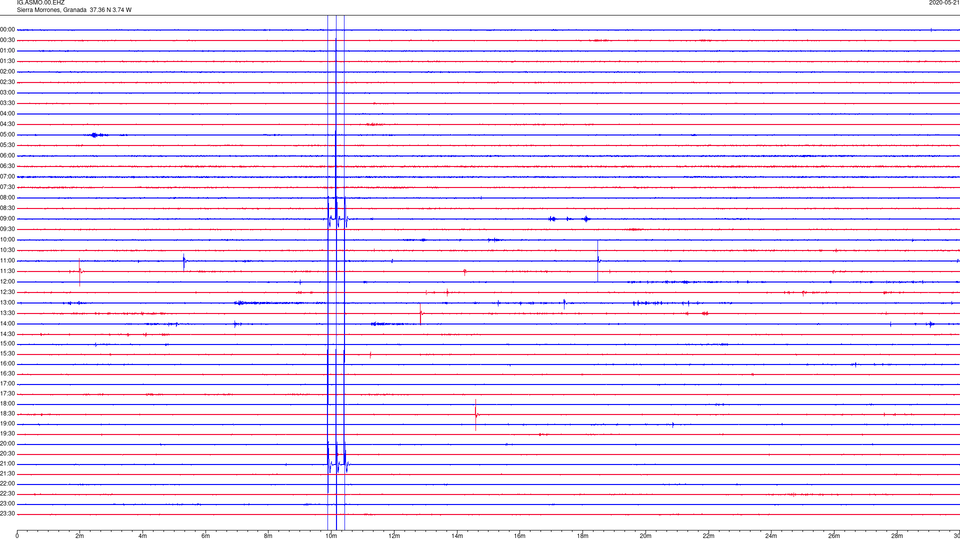Viewport: 960px width, 540px height.
Task: Select the 08:30 trace time label
Action: [7, 208]
